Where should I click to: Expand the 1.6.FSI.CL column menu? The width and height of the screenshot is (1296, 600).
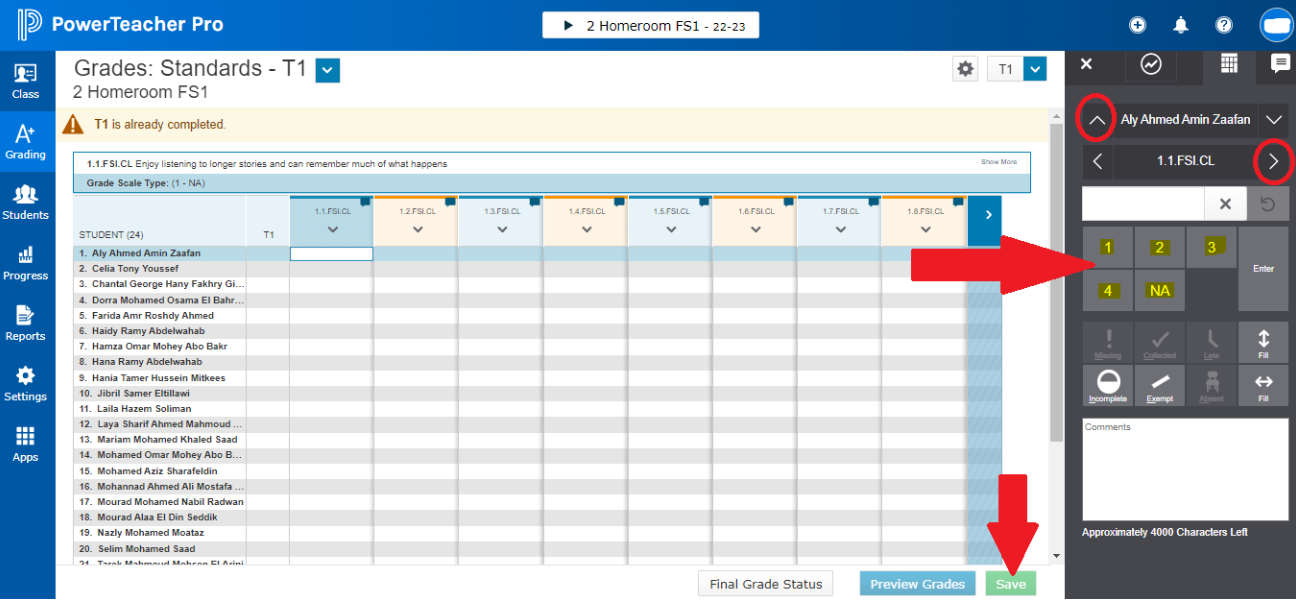(x=757, y=230)
